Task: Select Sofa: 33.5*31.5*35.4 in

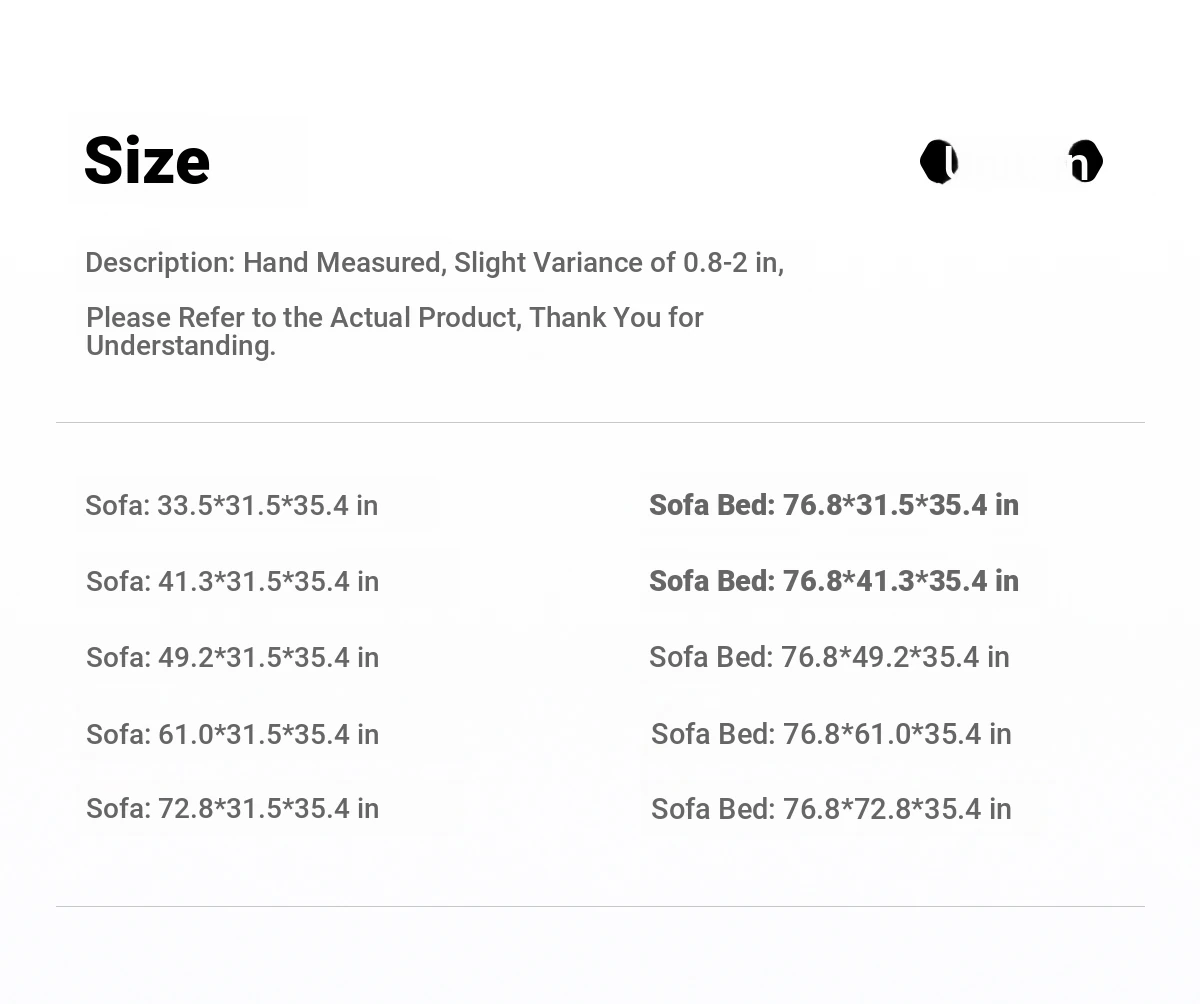Action: 232,506
